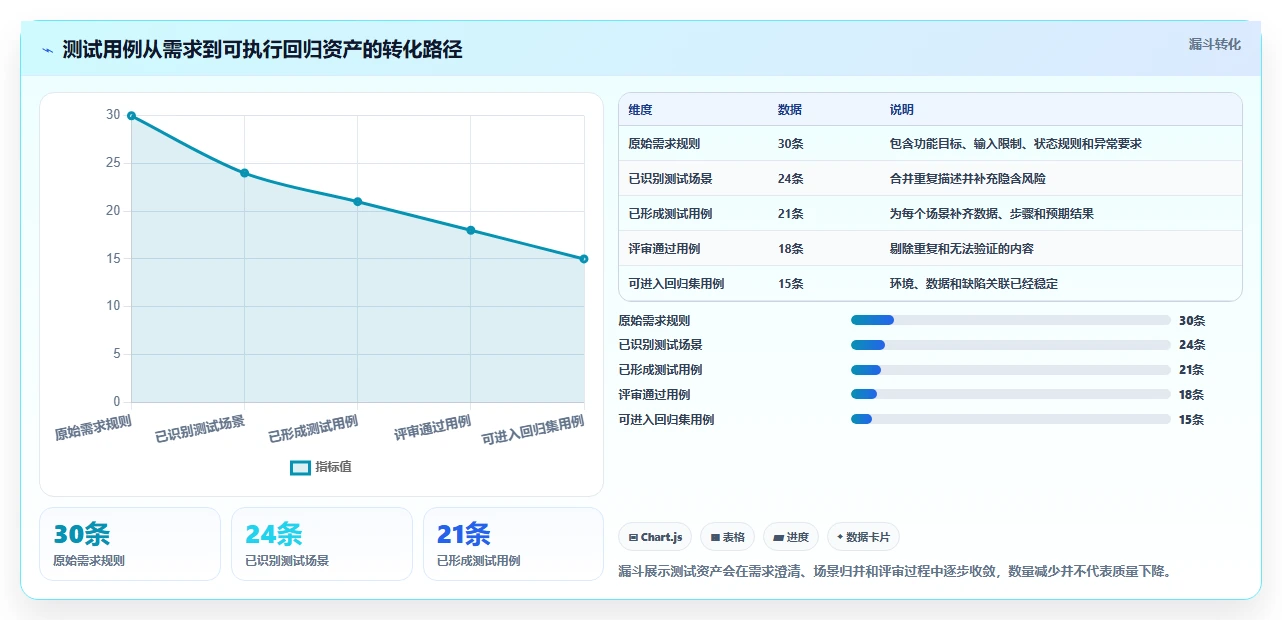Click the title 测试用例从需求到可执行回归资产的转化路径
The width and height of the screenshot is (1282, 620).
coord(262,50)
